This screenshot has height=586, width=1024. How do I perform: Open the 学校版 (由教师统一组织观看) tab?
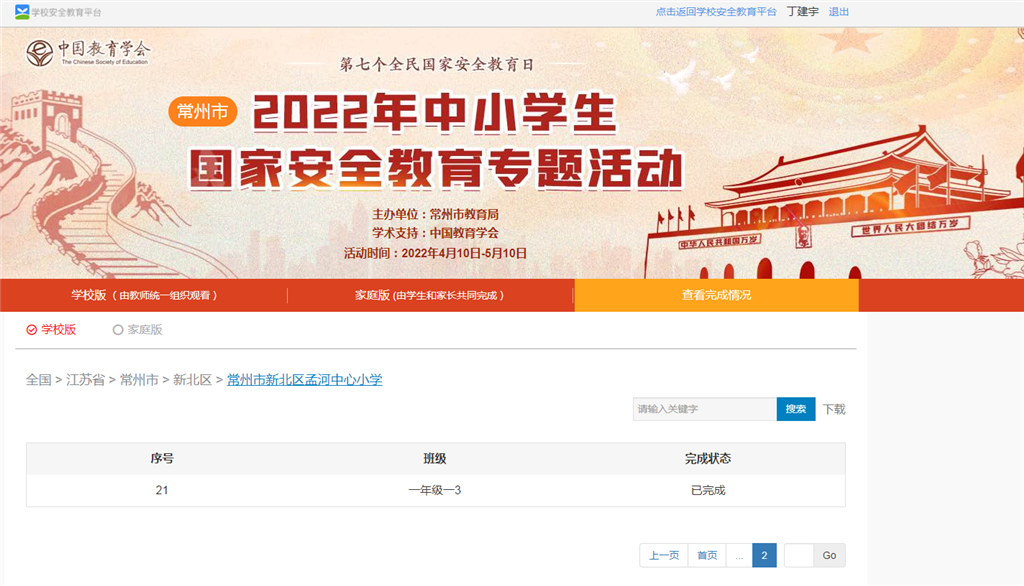tap(144, 295)
